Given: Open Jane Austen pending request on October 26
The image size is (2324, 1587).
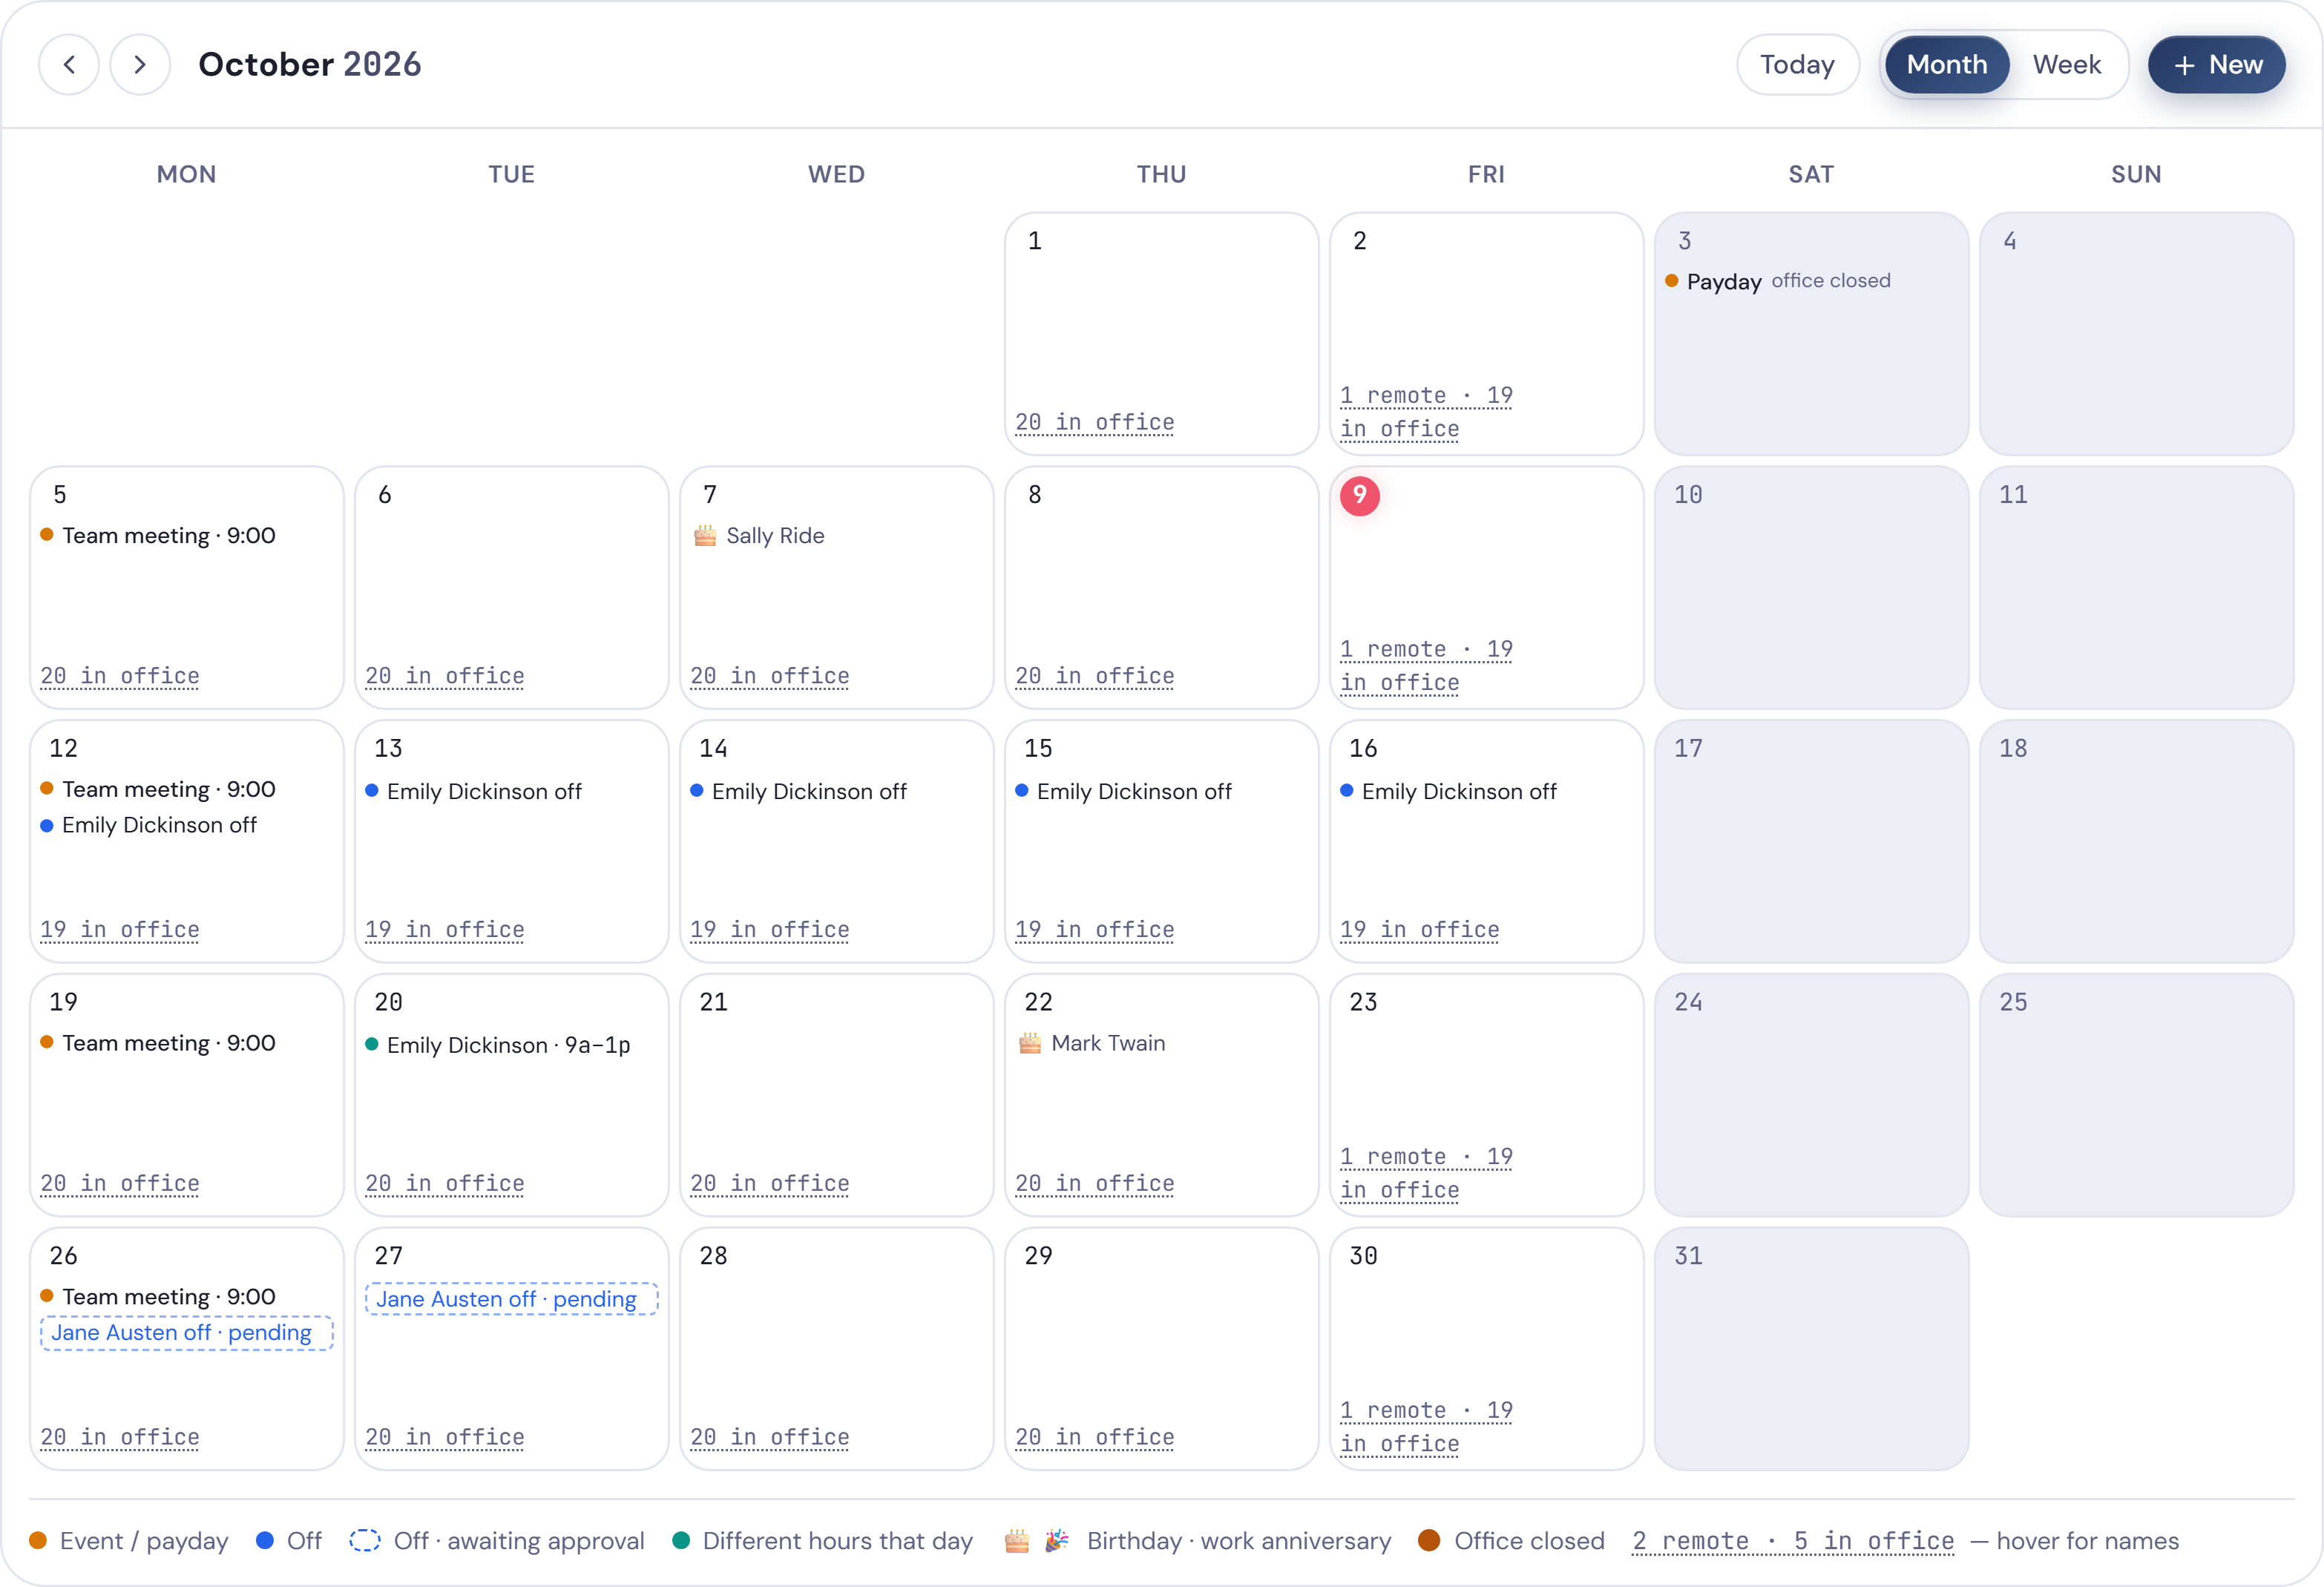Looking at the screenshot, I should pos(186,1333).
